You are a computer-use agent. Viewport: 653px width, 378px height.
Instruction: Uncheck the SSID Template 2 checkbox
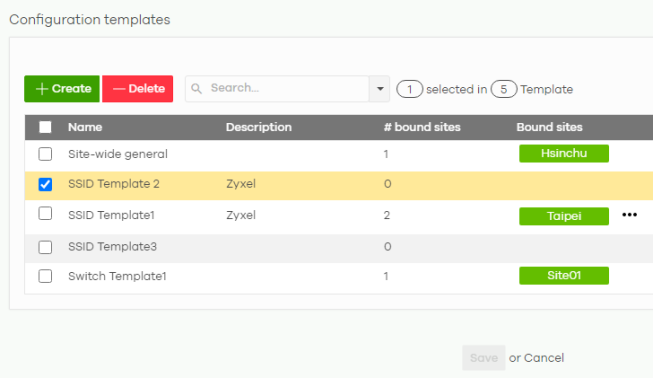coord(45,184)
